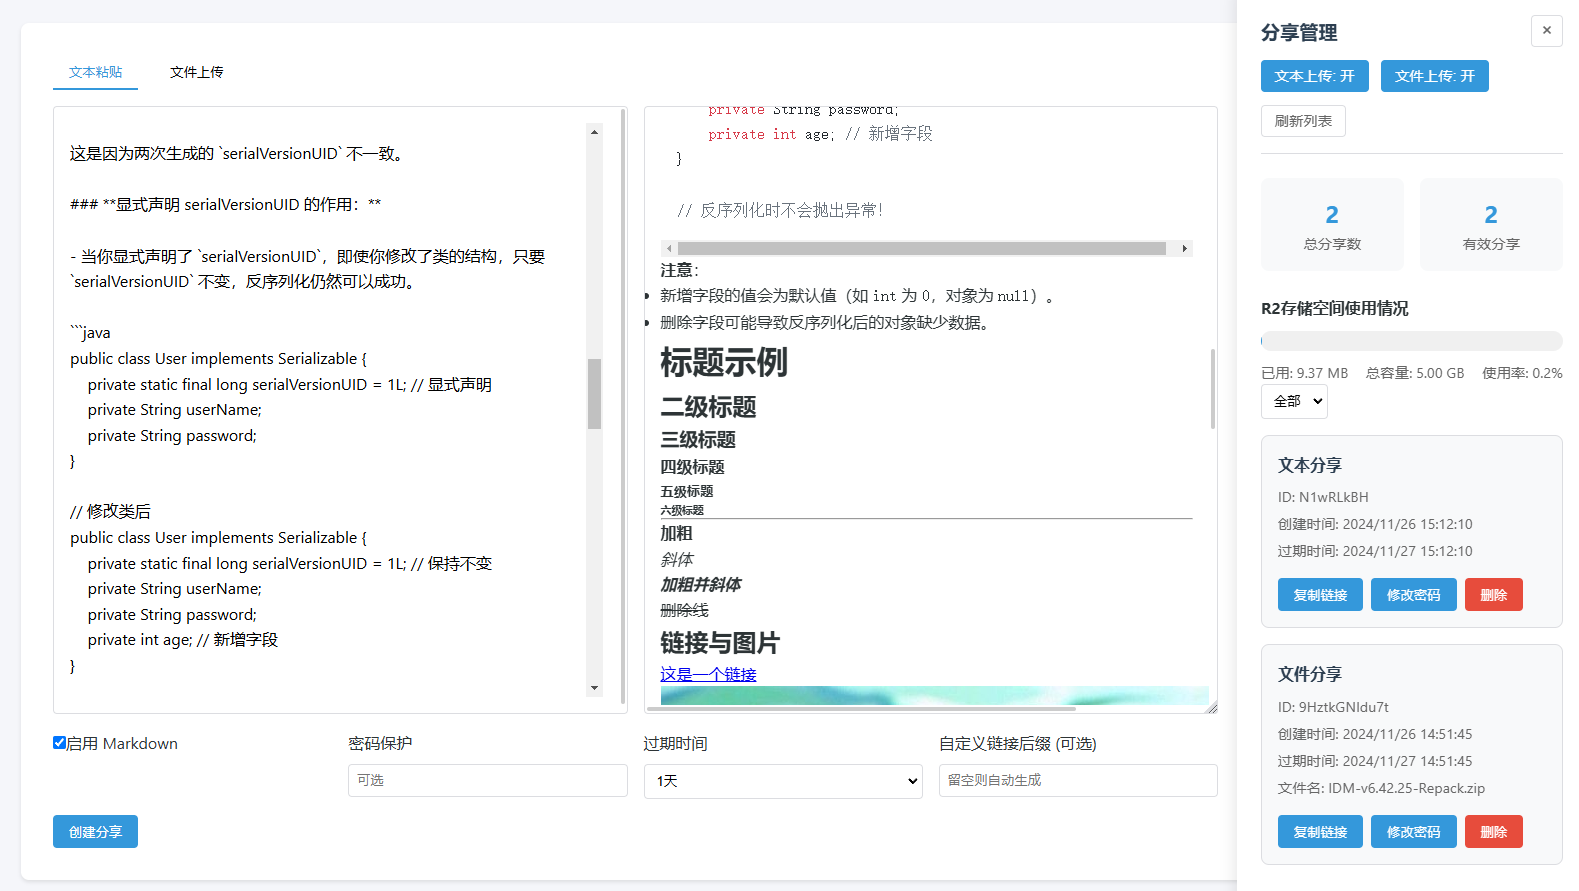Open the 文件上传 tab
The width and height of the screenshot is (1579, 891).
[196, 72]
